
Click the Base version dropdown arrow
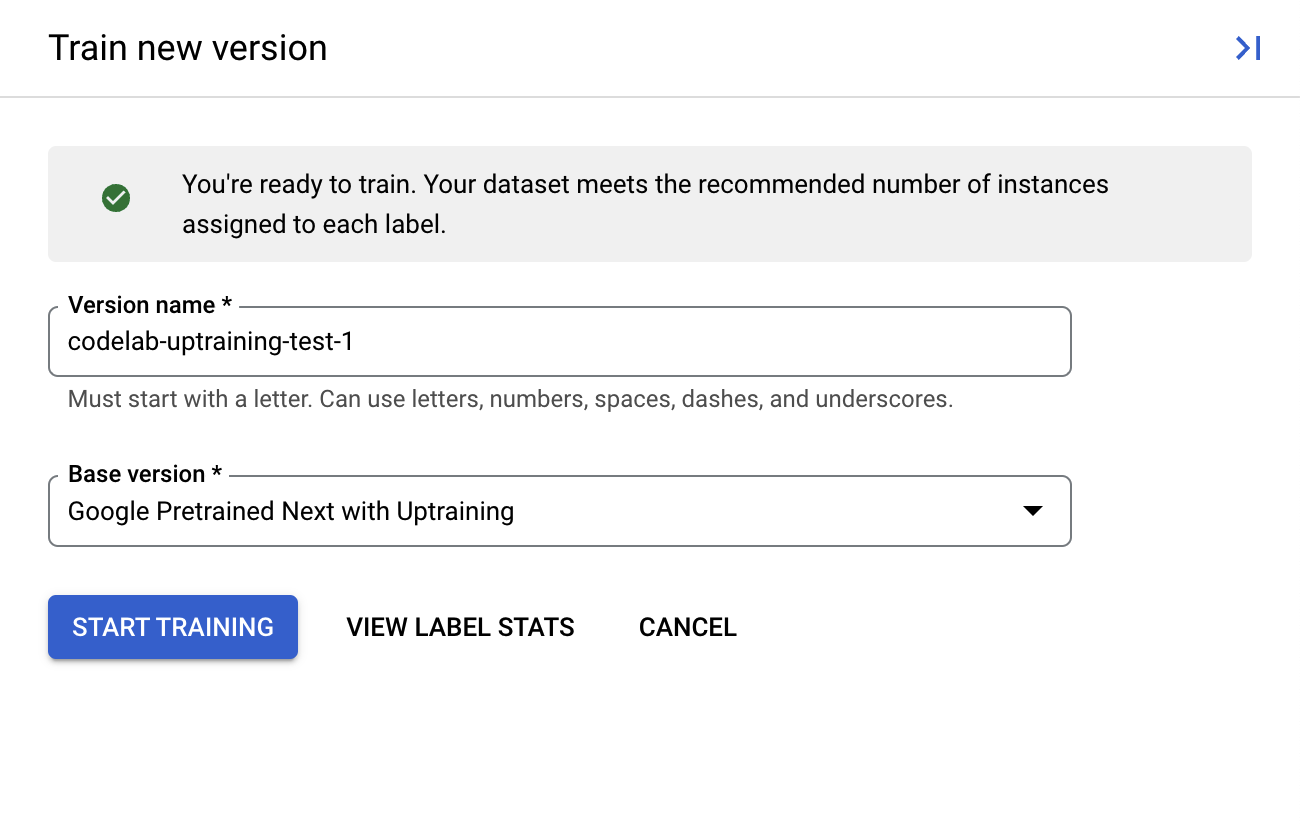[x=1033, y=511]
